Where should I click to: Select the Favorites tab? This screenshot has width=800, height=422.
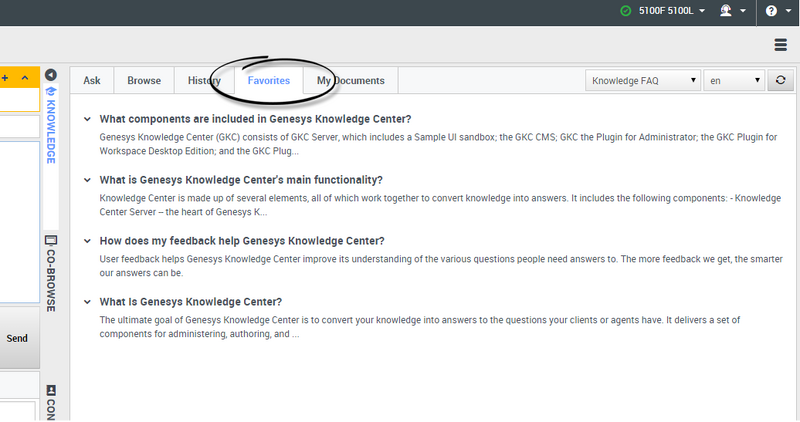(269, 80)
